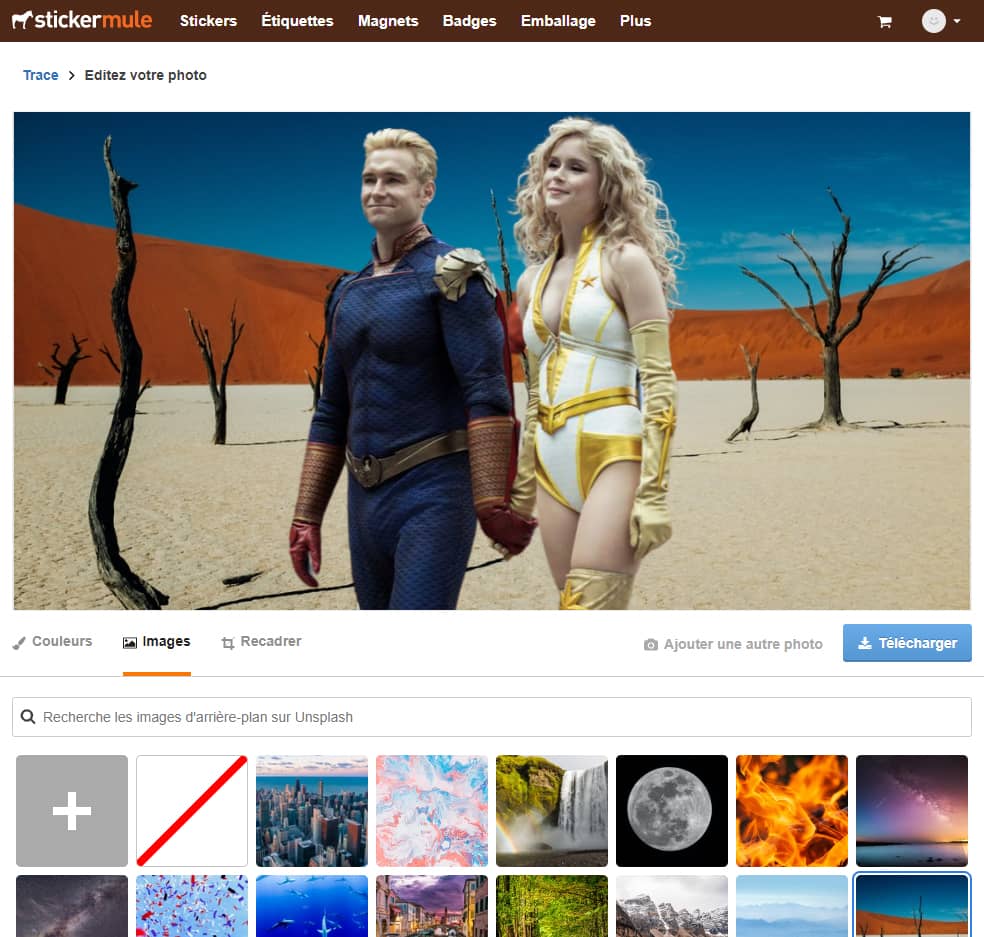Screen dimensions: 984x937
Task: Remove background with red slash tile
Action: pyautogui.click(x=192, y=810)
